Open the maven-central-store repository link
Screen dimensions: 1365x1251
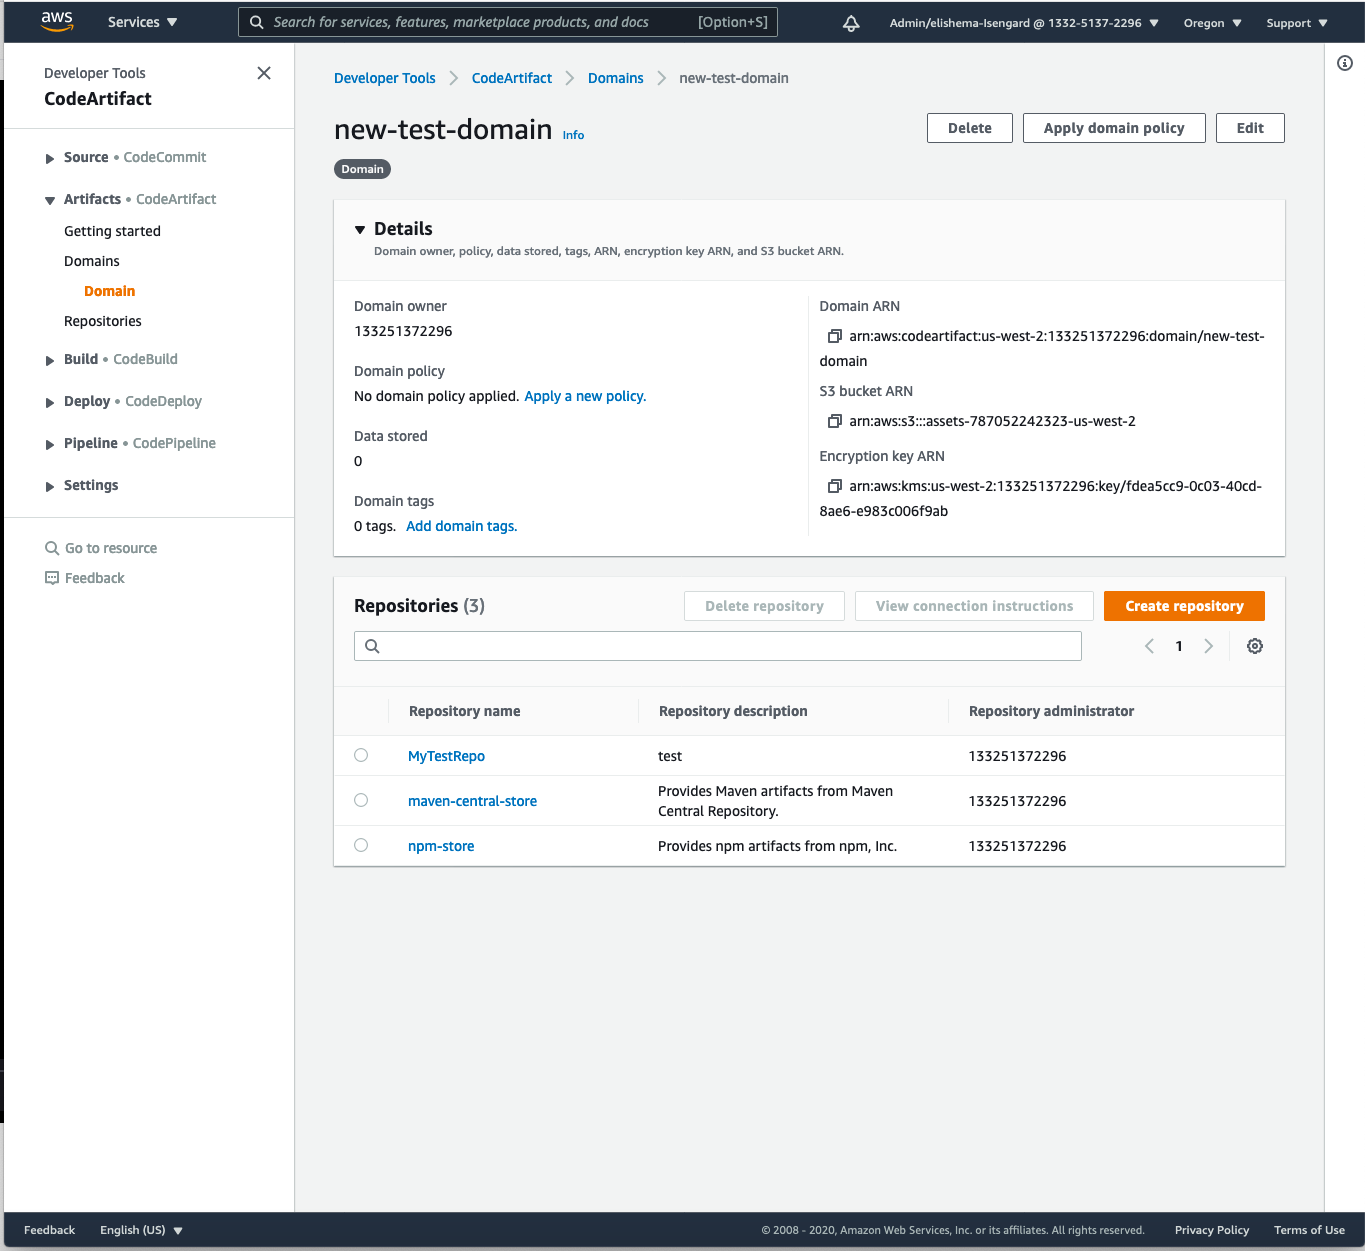(472, 801)
